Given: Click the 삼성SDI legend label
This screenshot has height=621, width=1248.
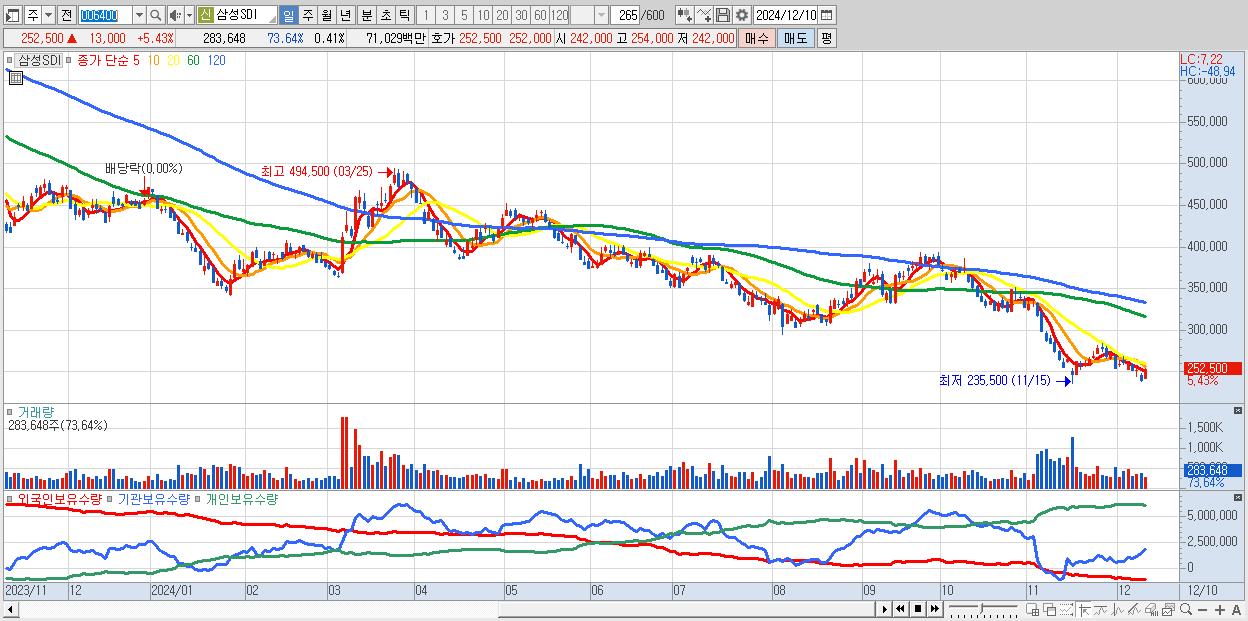Looking at the screenshot, I should coord(39,60).
